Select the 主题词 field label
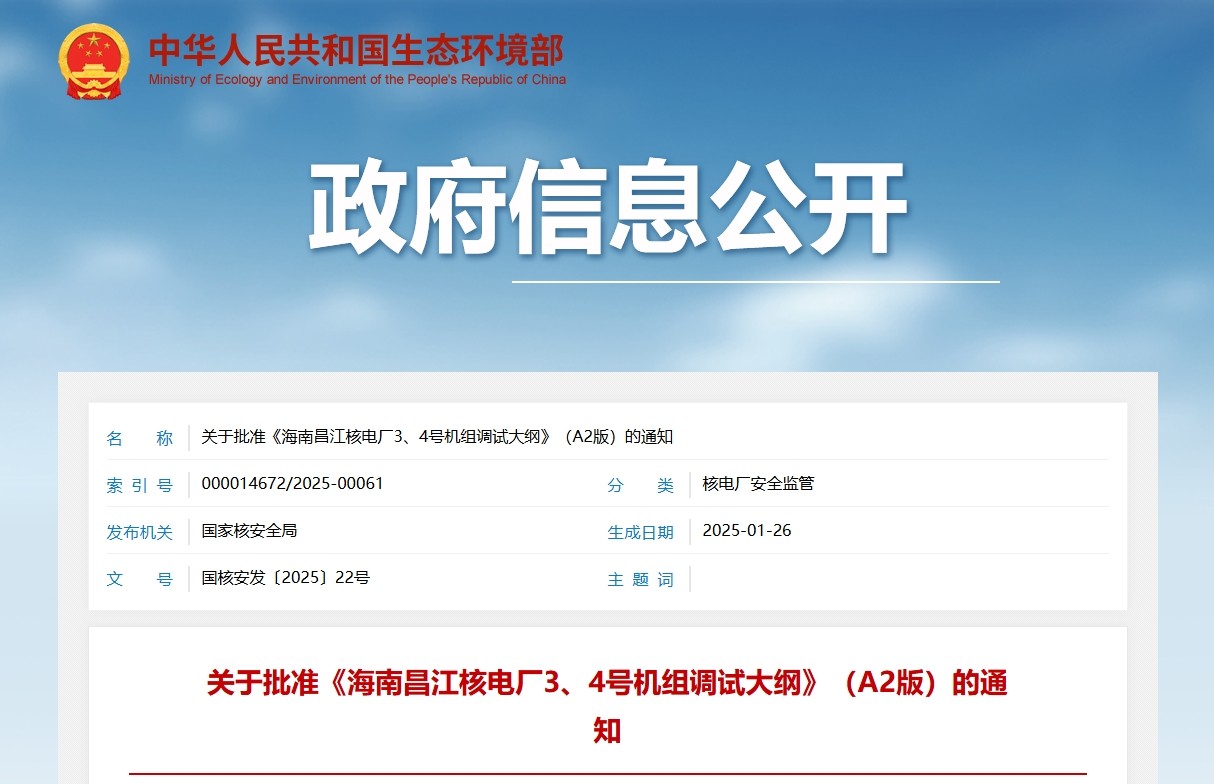Viewport: 1214px width, 784px height. tap(640, 579)
